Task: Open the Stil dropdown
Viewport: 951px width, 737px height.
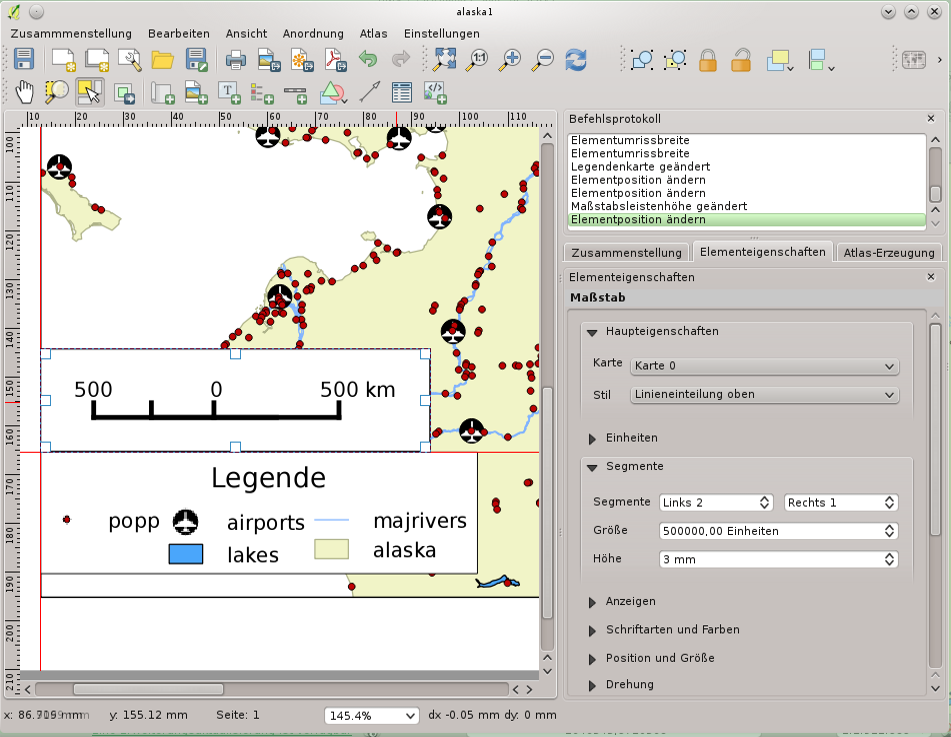Action: click(764, 394)
